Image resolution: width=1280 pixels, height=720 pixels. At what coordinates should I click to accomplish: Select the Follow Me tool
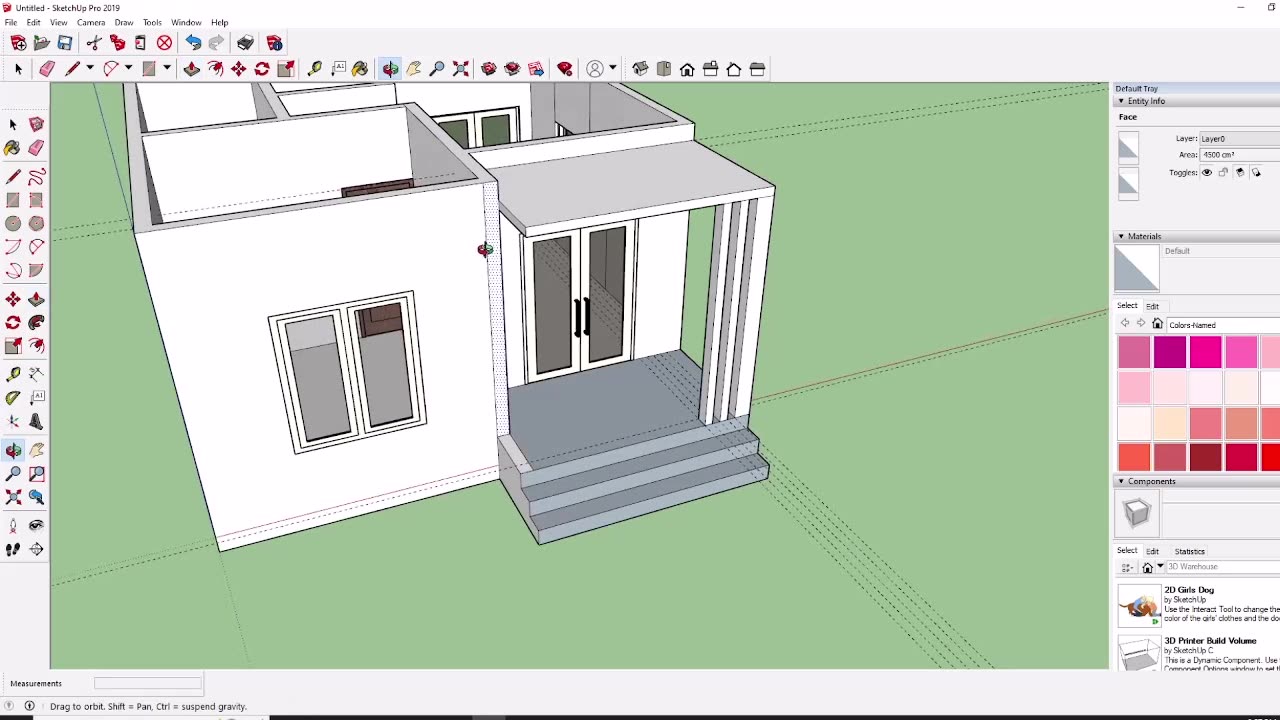point(36,322)
